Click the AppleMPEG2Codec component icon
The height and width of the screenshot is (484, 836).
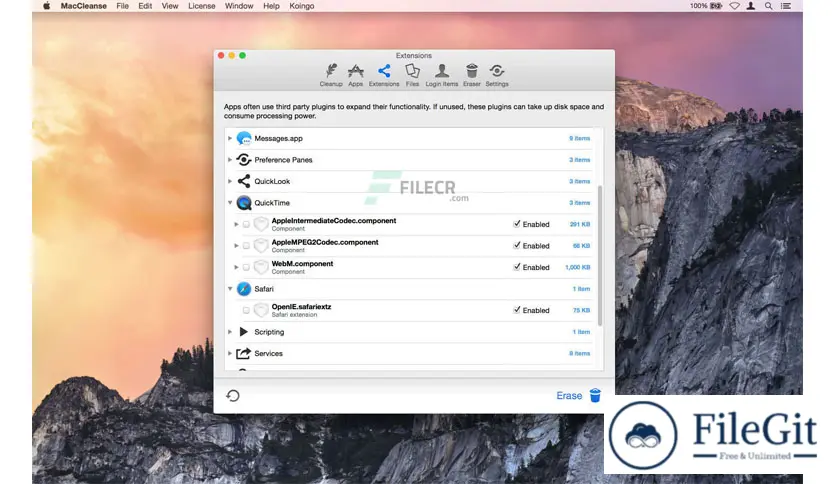(261, 245)
